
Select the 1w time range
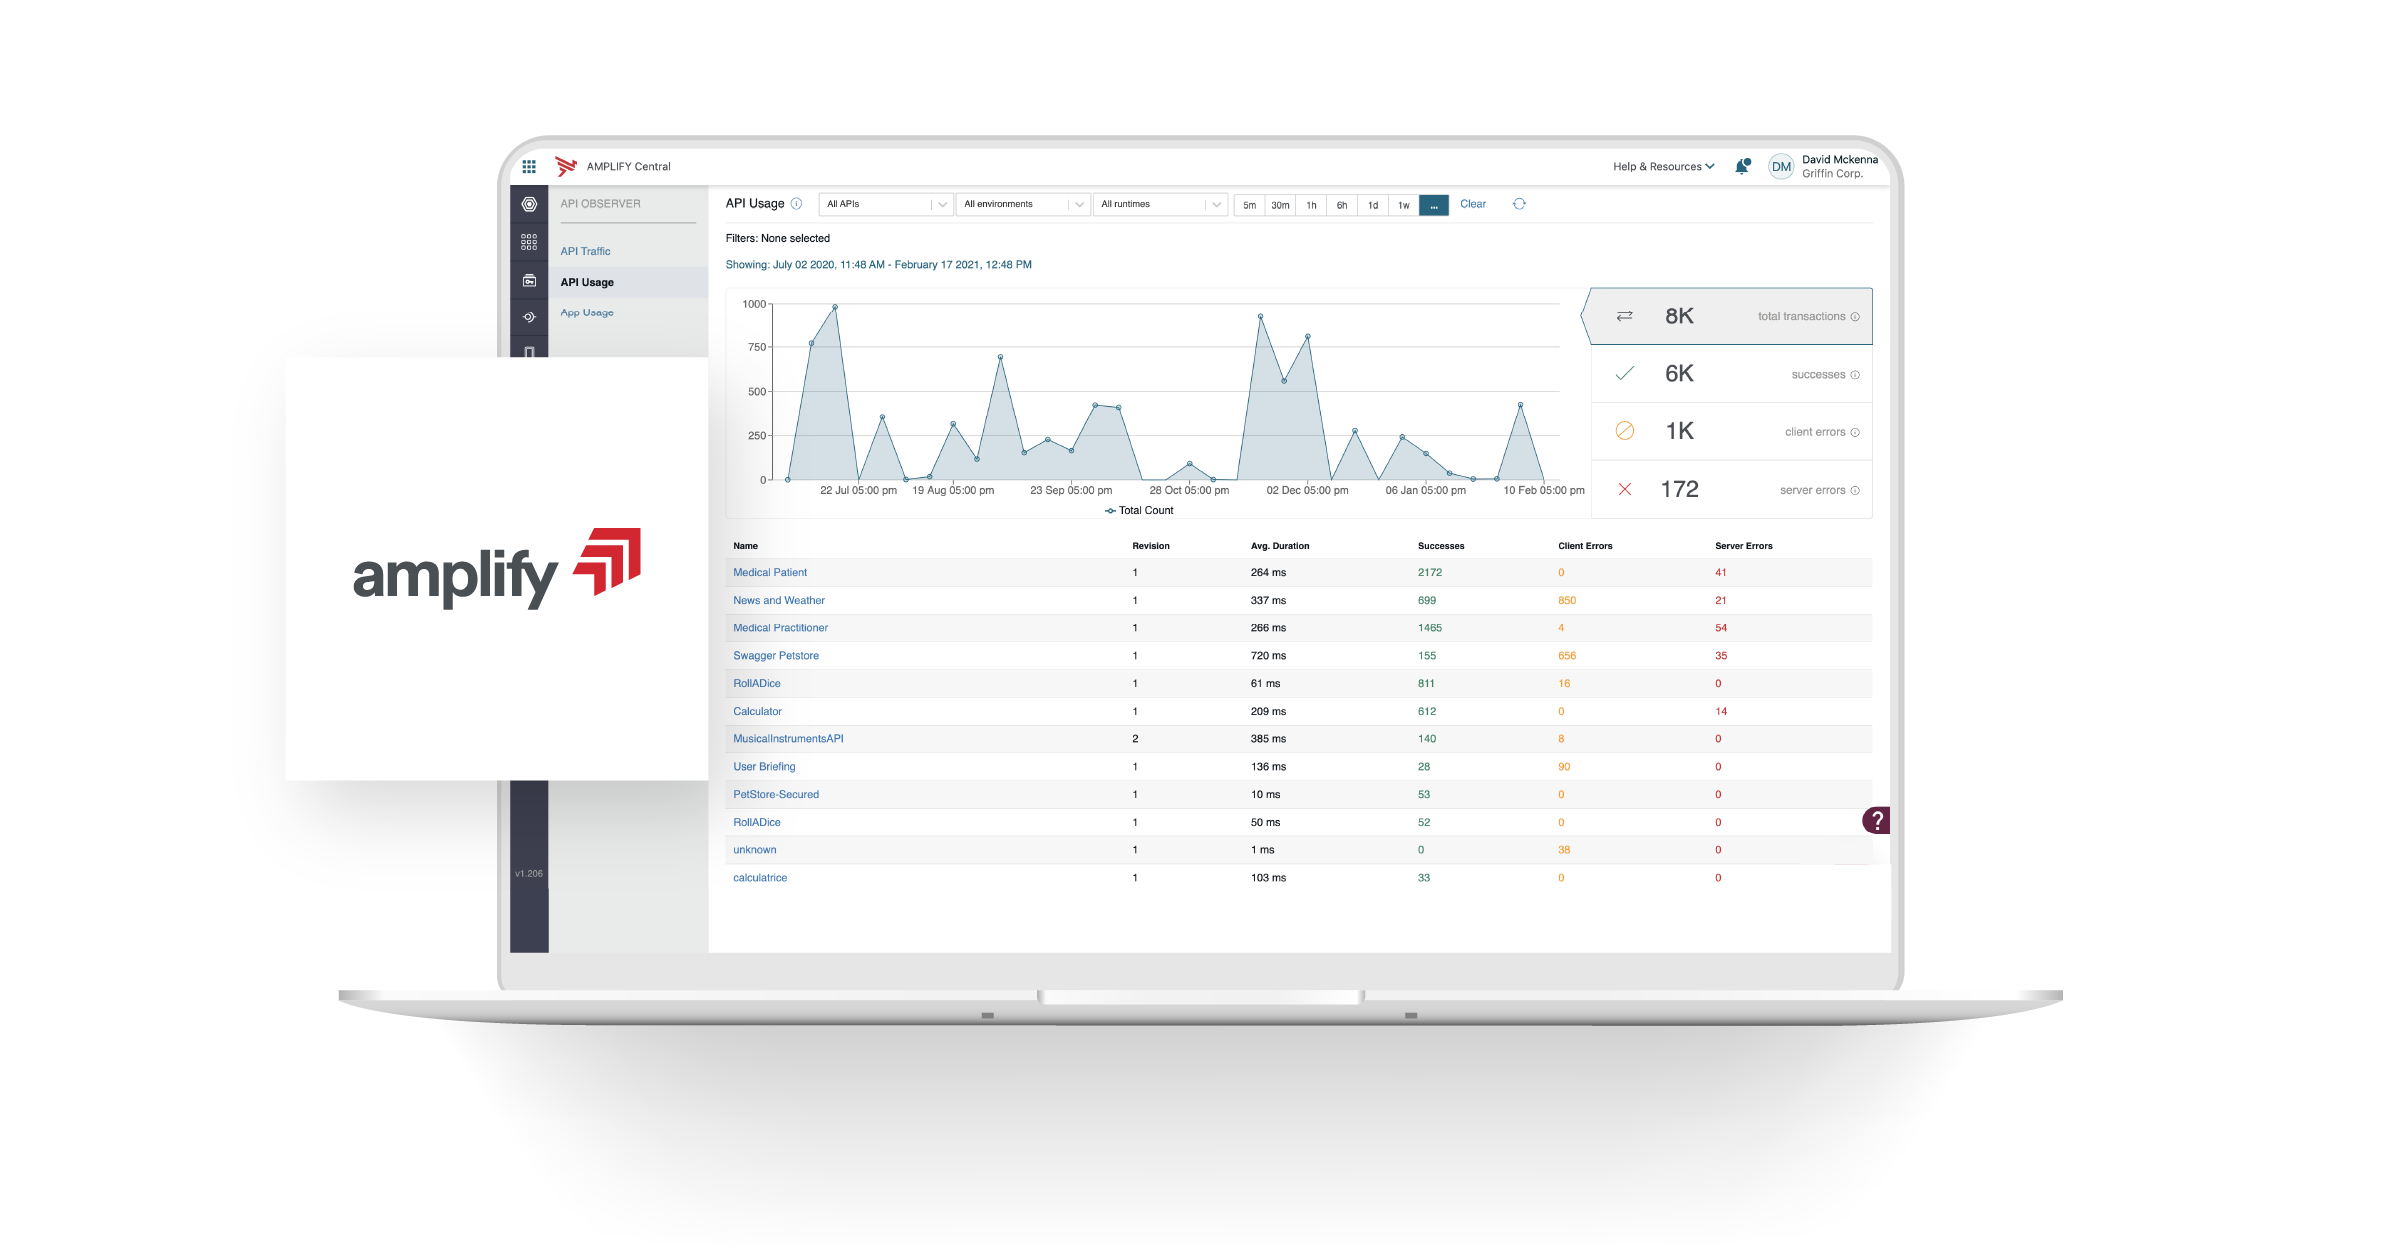point(1404,205)
